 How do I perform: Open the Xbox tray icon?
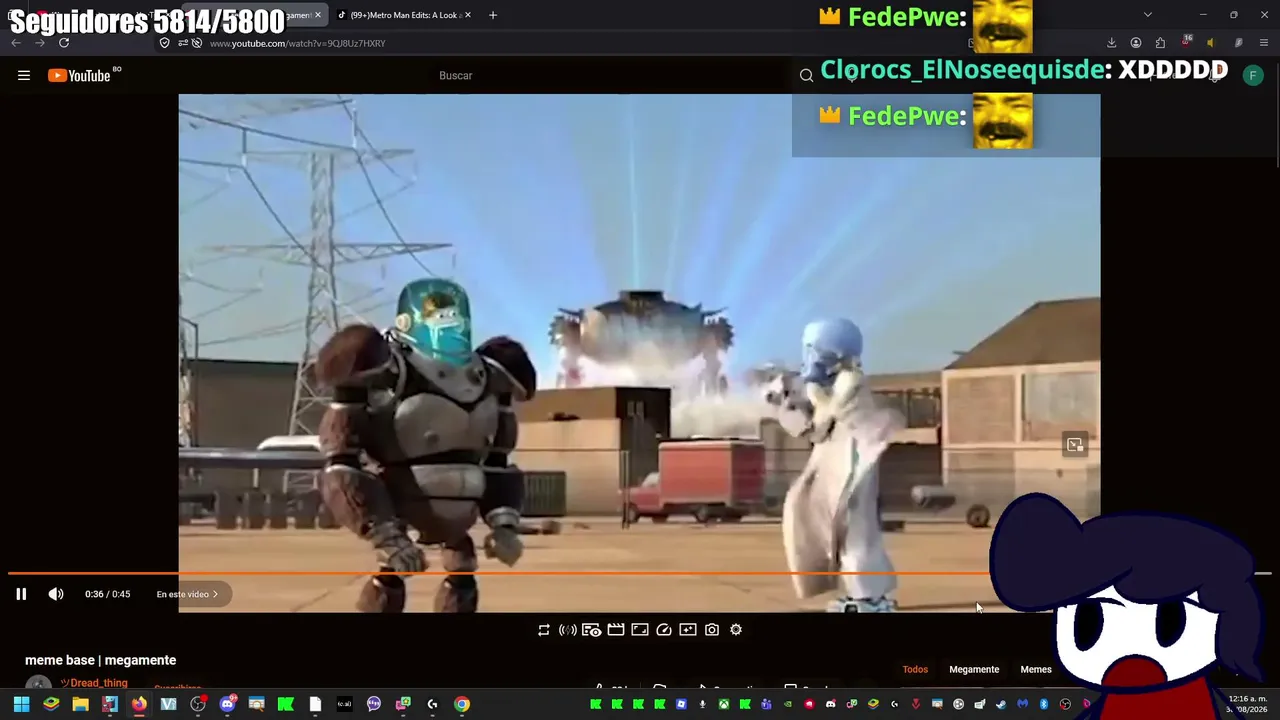click(723, 704)
